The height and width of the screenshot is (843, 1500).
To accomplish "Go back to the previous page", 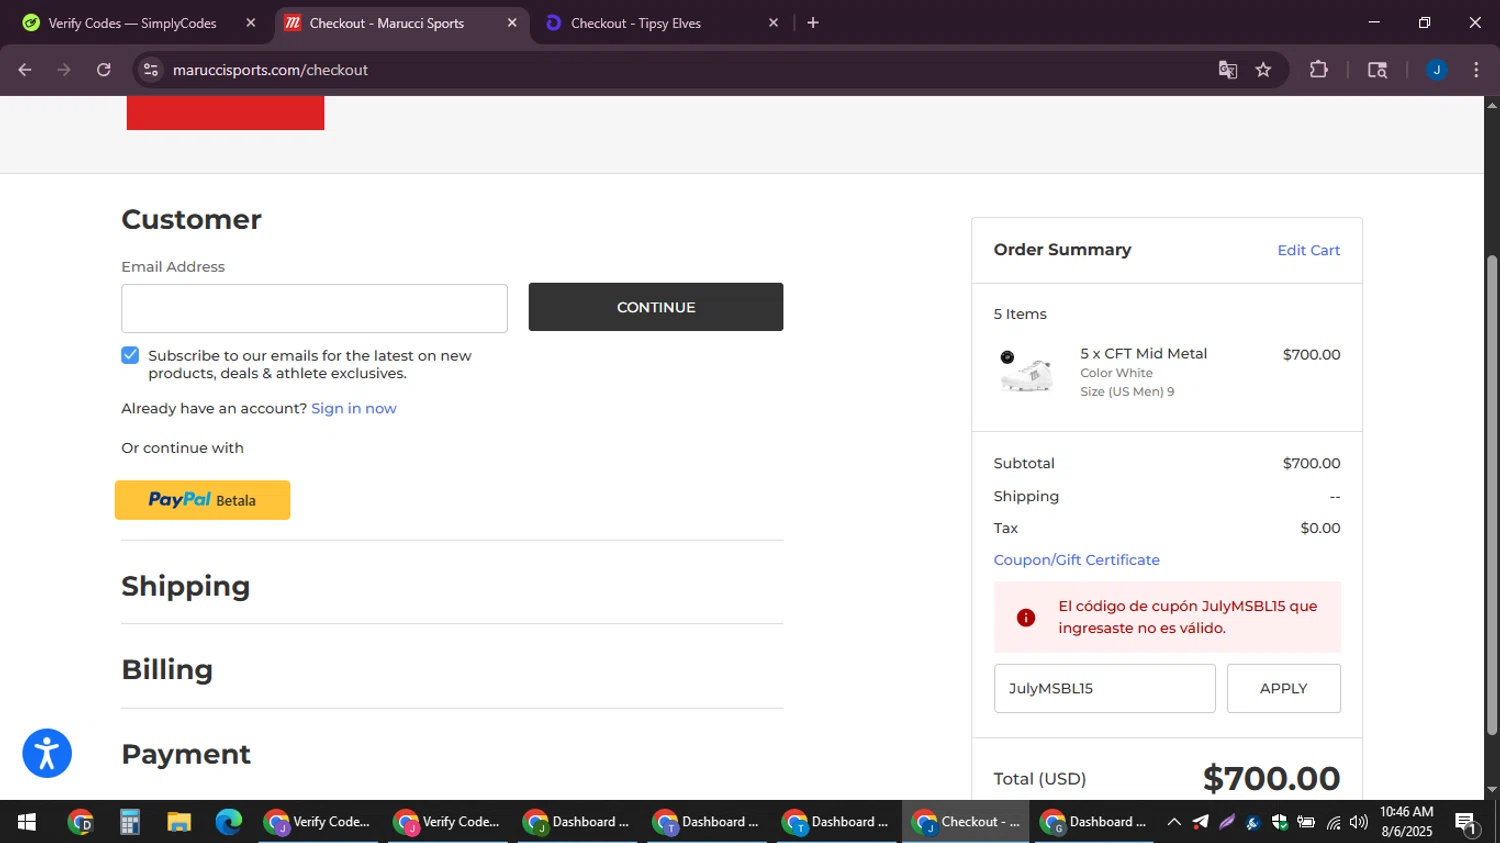I will (x=25, y=70).
